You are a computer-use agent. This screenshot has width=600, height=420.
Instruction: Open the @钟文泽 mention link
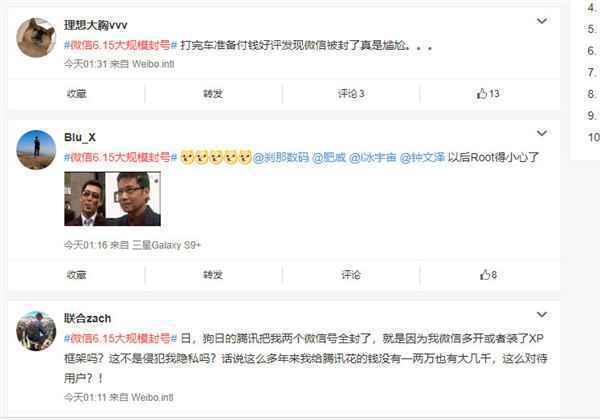pyautogui.click(x=422, y=157)
